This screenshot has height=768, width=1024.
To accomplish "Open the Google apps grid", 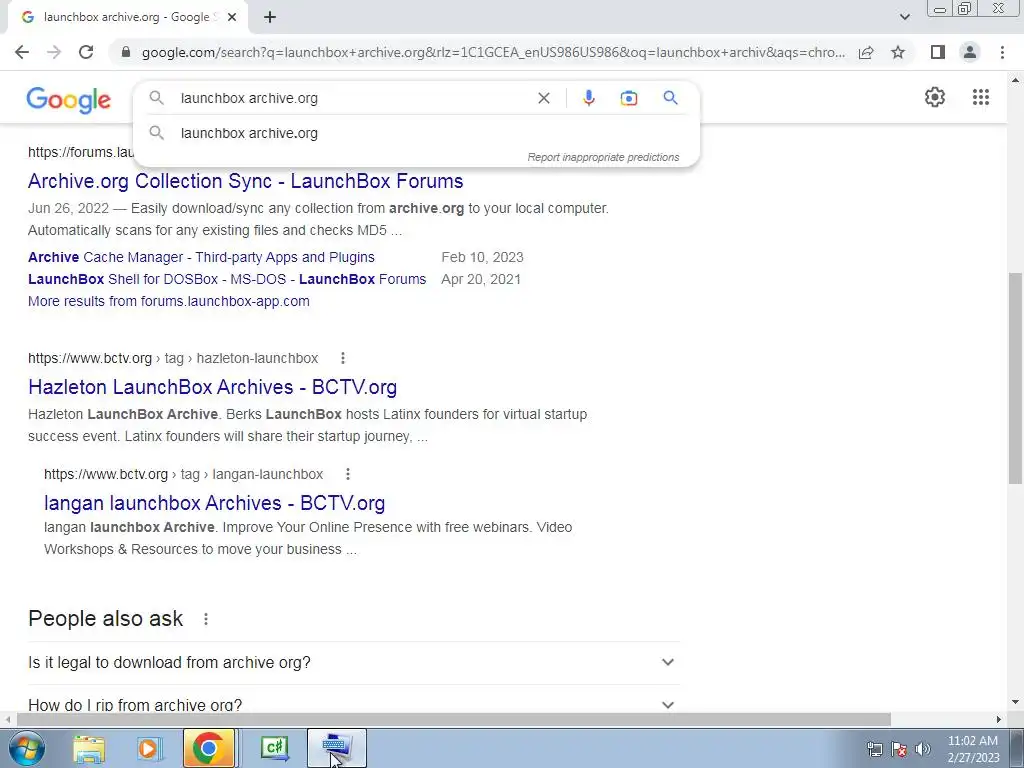I will [x=980, y=97].
